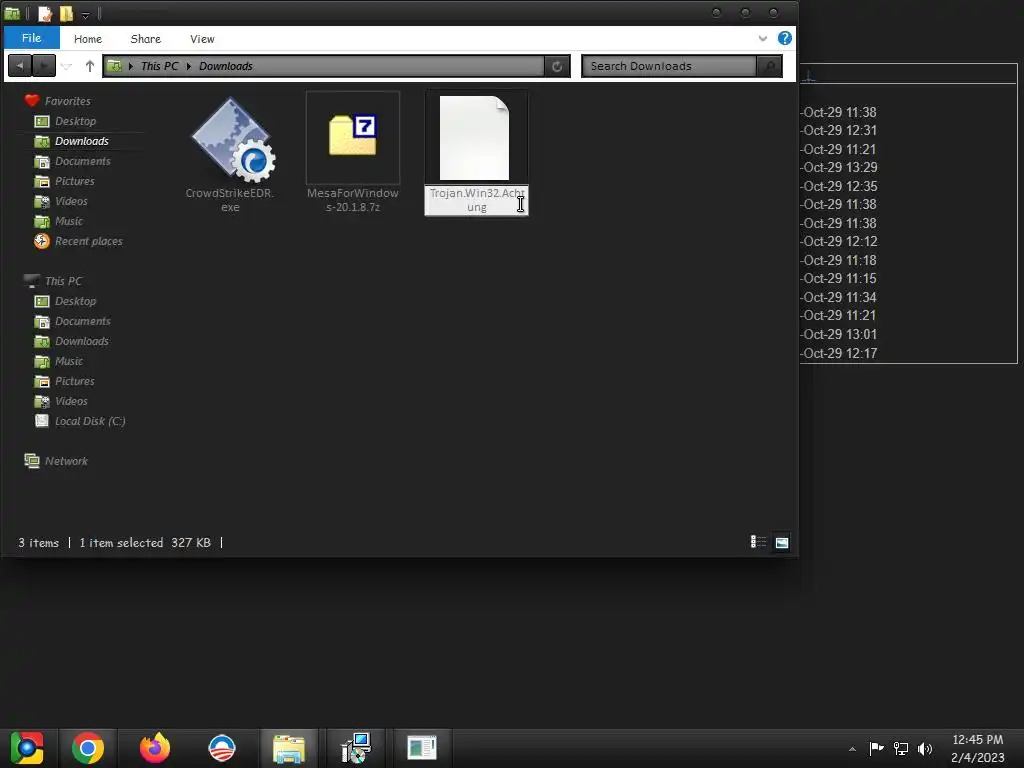Open Videos under Favorites
Viewport: 1024px width, 768px height.
pos(71,201)
